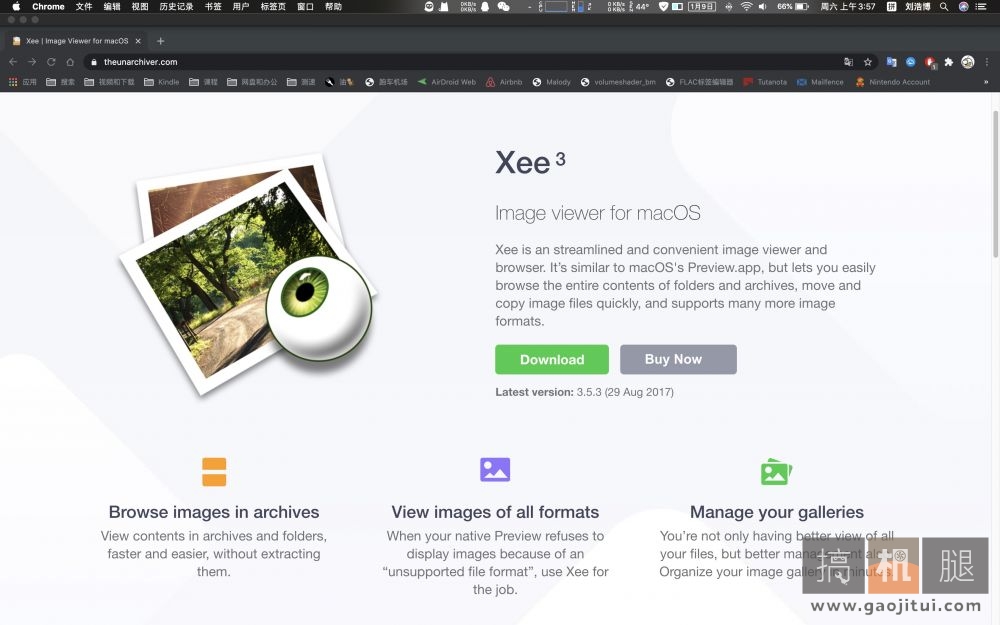1000x625 pixels.
Task: Open the Chrome profile avatar
Action: pos(968,62)
